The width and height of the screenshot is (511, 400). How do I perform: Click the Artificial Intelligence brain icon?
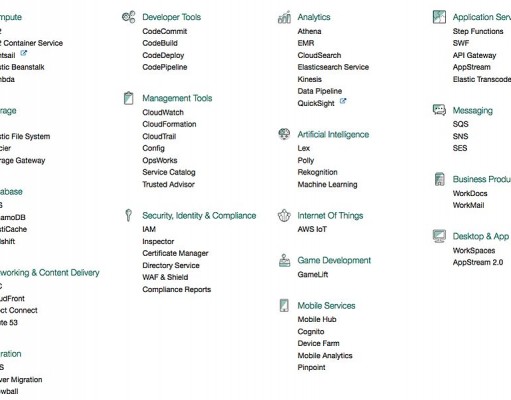tap(284, 134)
